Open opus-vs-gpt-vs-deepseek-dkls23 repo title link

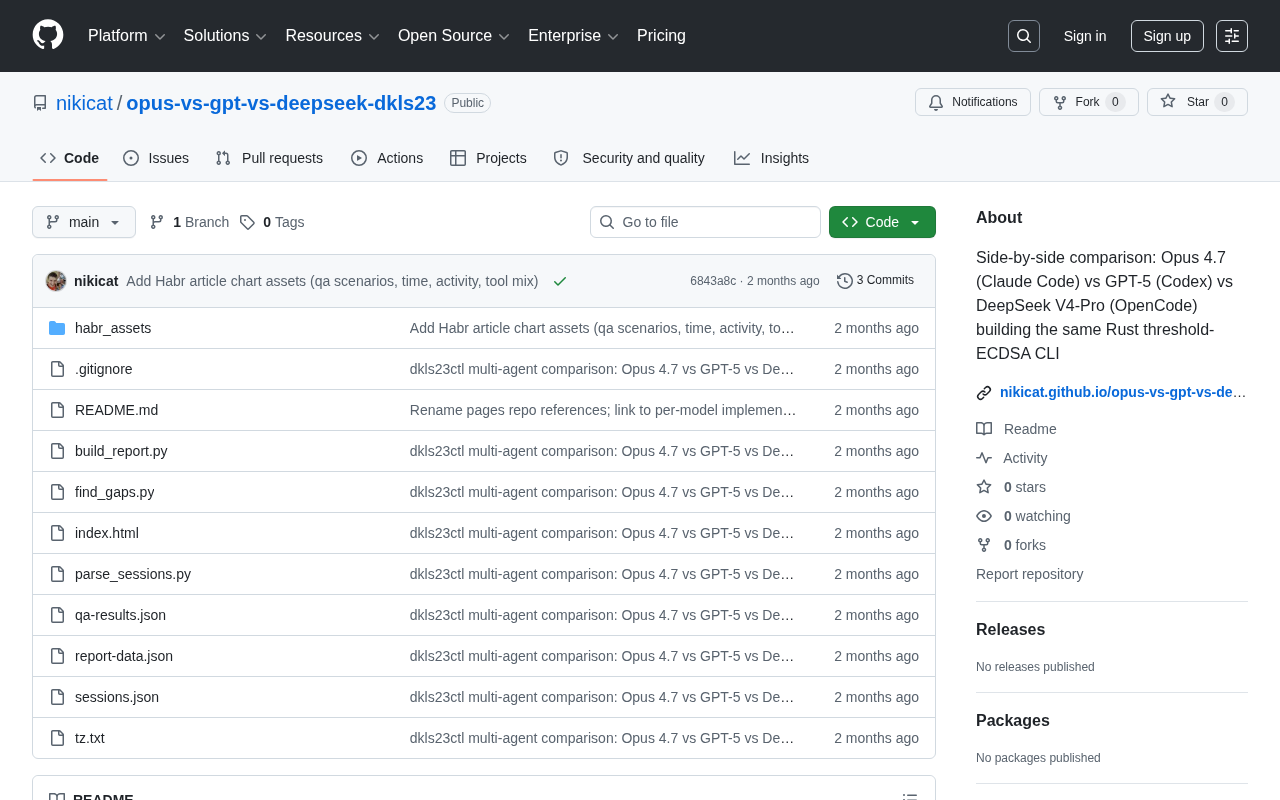click(x=281, y=103)
